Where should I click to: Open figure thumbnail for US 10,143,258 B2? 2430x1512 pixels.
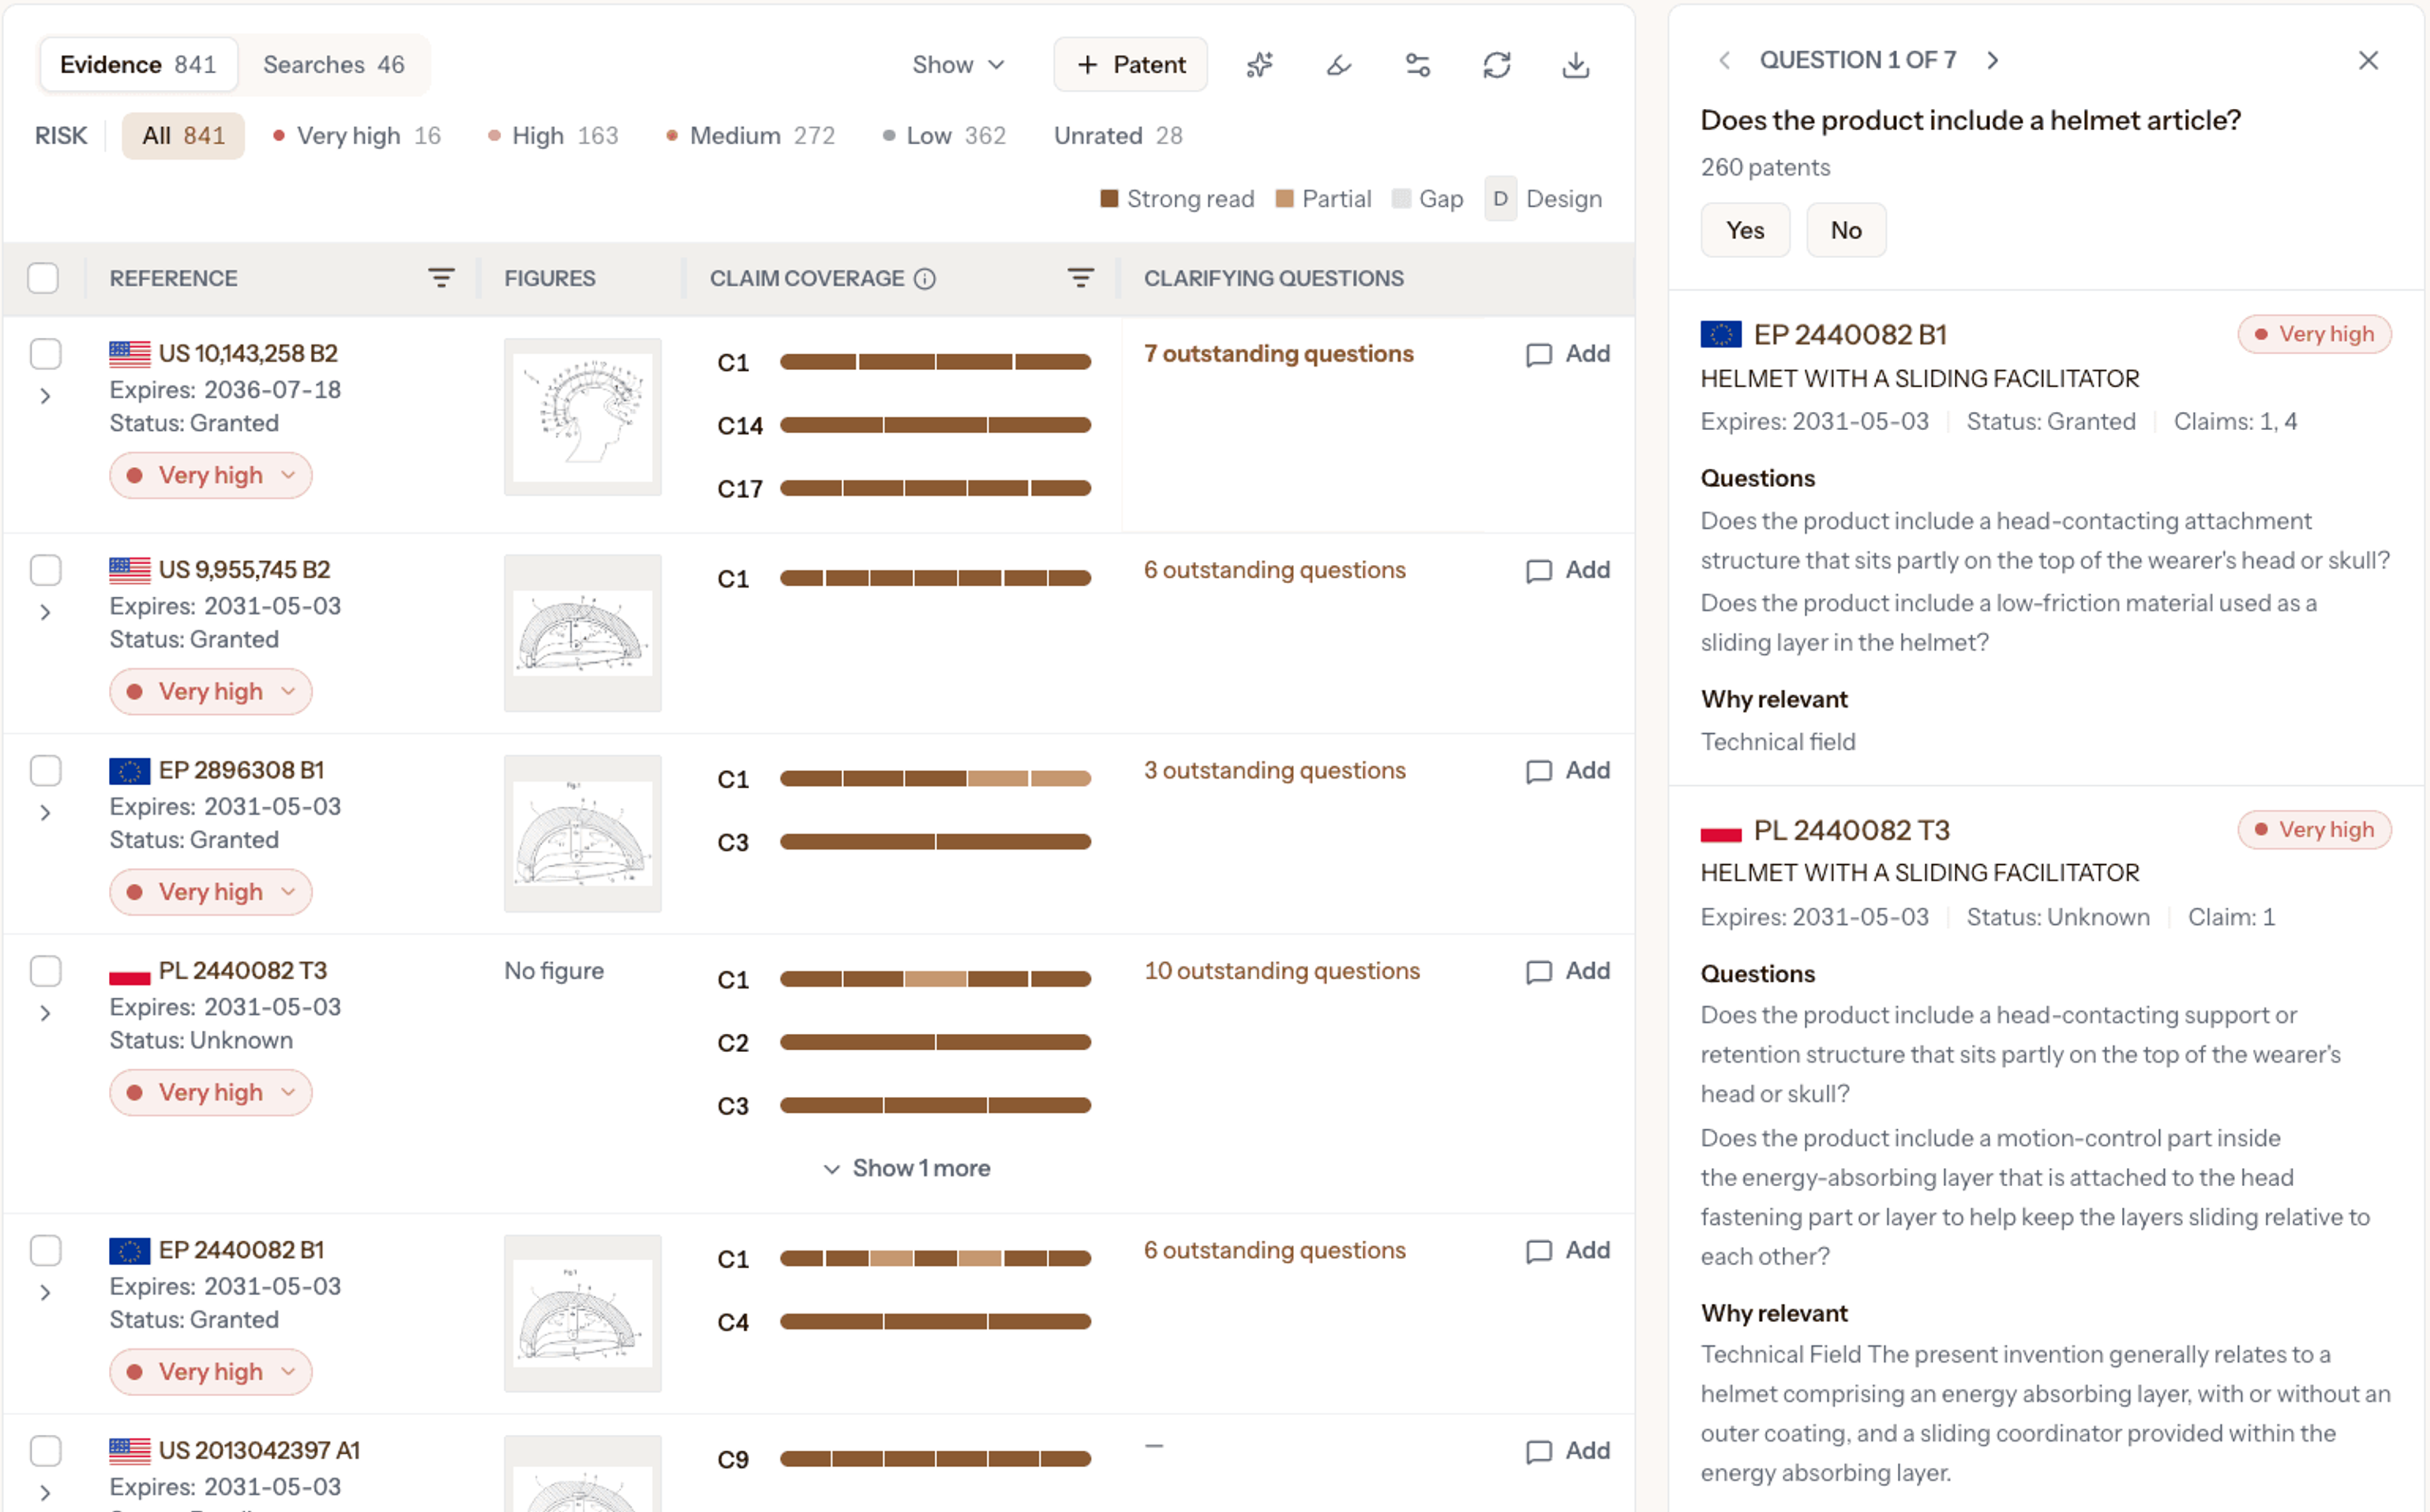(x=583, y=417)
